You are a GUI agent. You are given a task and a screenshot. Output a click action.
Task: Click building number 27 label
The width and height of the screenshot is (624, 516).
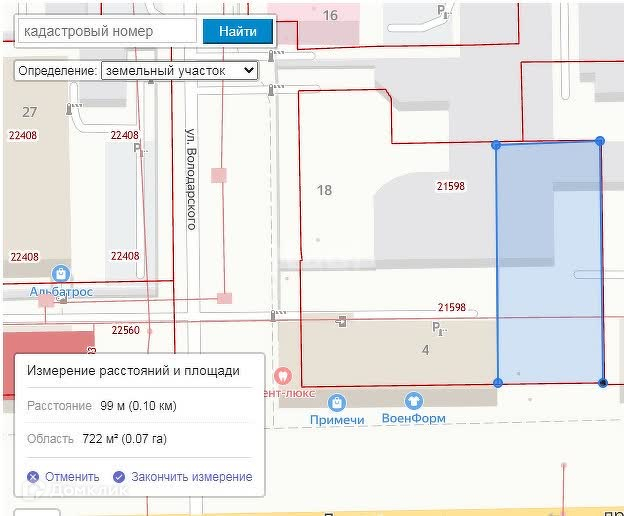[29, 112]
